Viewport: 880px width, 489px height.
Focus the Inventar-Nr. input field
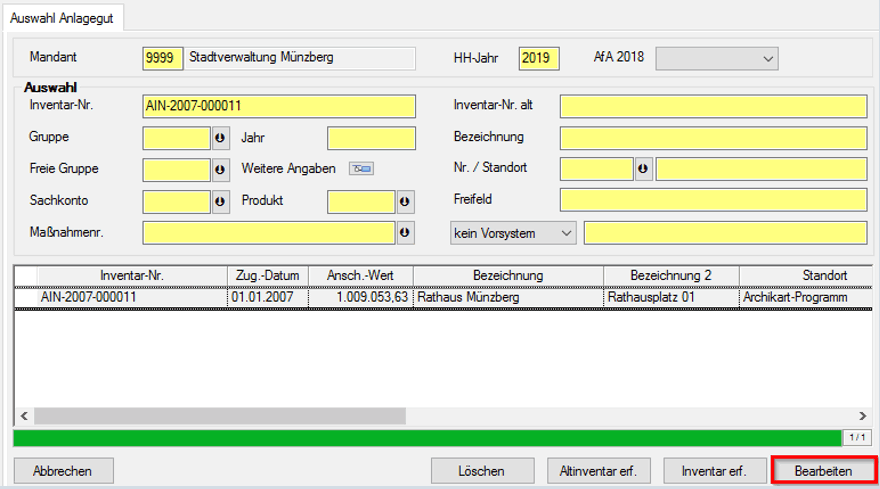pos(279,106)
